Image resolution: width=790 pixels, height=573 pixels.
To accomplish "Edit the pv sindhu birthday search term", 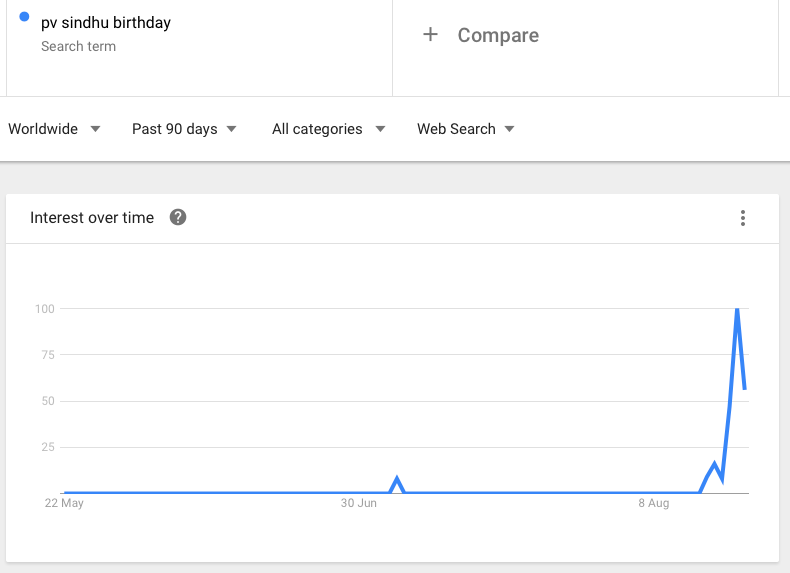I will click(106, 23).
